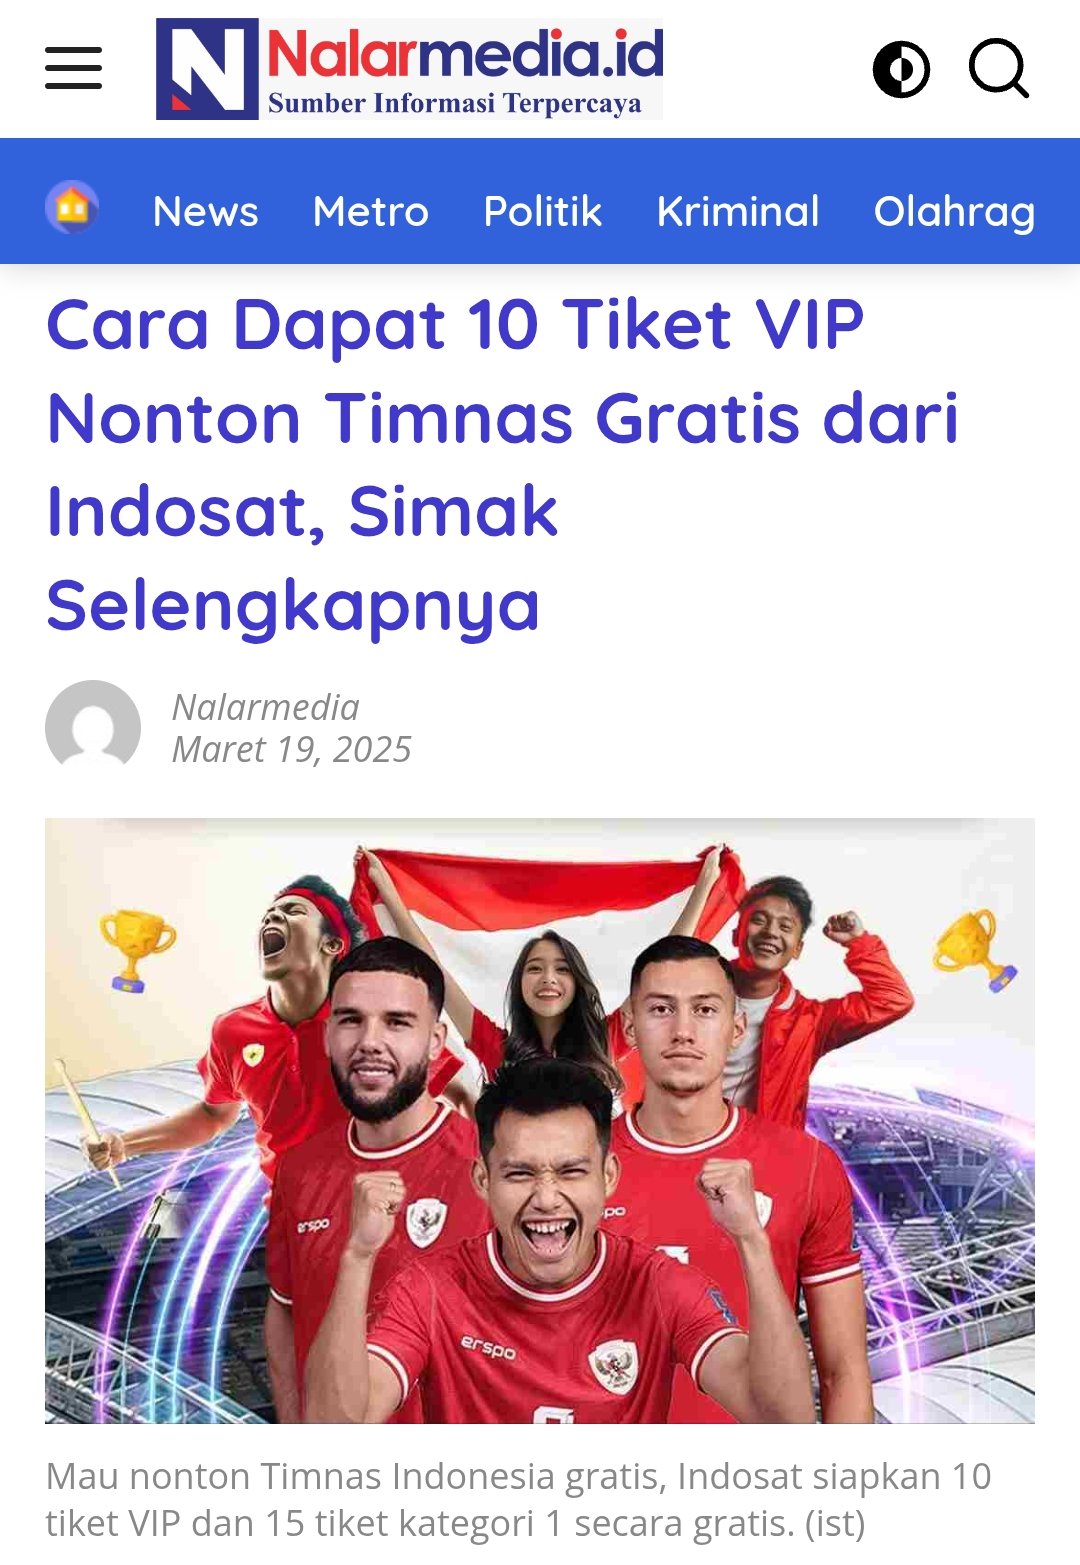
Task: Open the search magnifier icon
Action: pyautogui.click(x=999, y=69)
